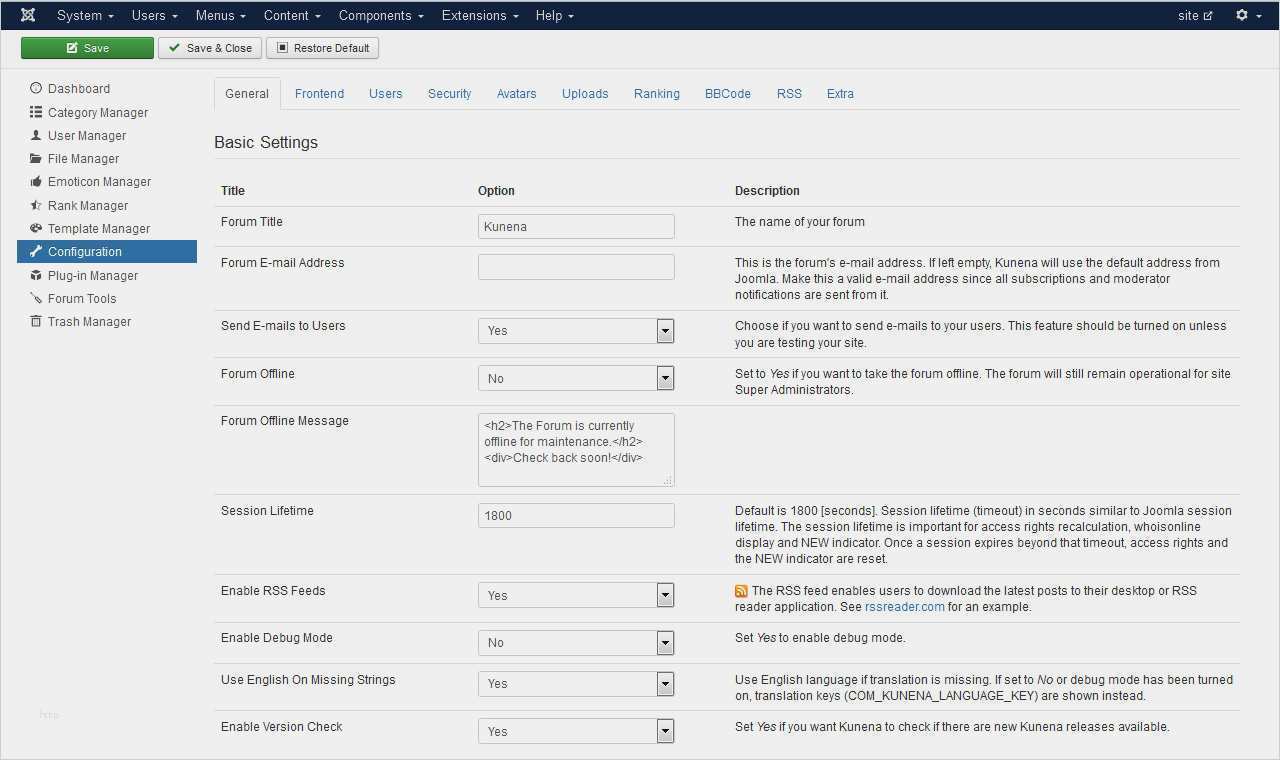Follow the rssreader.com link
This screenshot has width=1280, height=760.
pyautogui.click(x=904, y=607)
